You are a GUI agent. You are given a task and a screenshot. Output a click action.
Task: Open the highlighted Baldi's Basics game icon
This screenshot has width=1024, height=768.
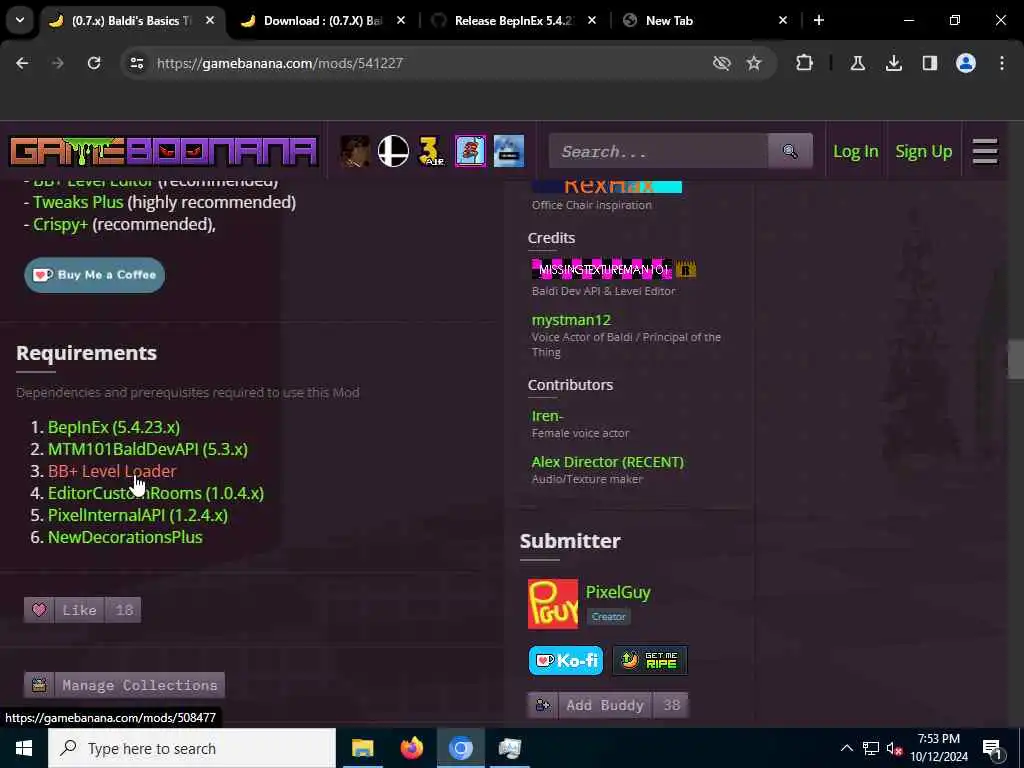470,152
